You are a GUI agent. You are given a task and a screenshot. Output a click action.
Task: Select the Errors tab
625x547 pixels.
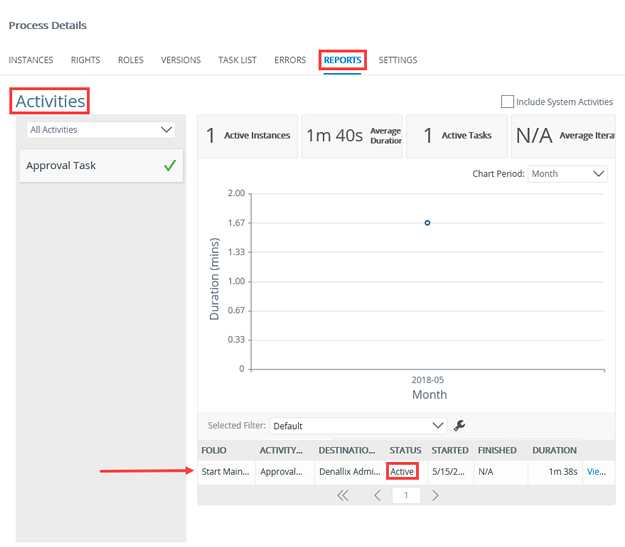point(290,60)
